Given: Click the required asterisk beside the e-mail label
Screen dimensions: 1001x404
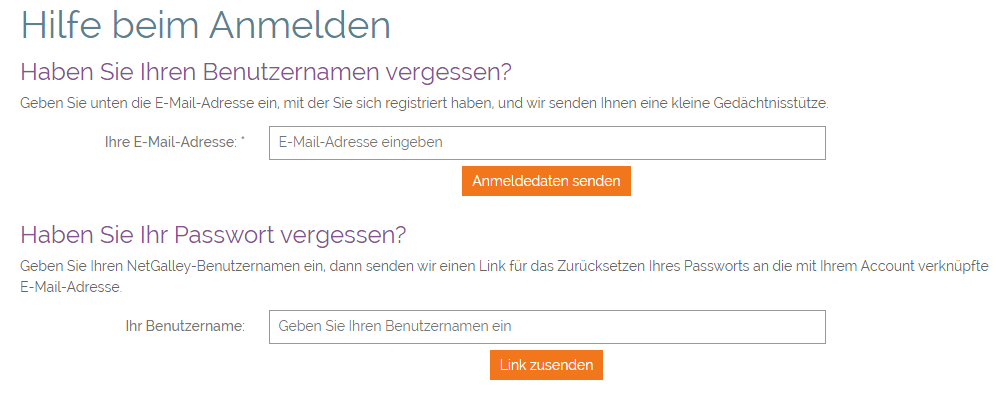Looking at the screenshot, I should pyautogui.click(x=243, y=140).
